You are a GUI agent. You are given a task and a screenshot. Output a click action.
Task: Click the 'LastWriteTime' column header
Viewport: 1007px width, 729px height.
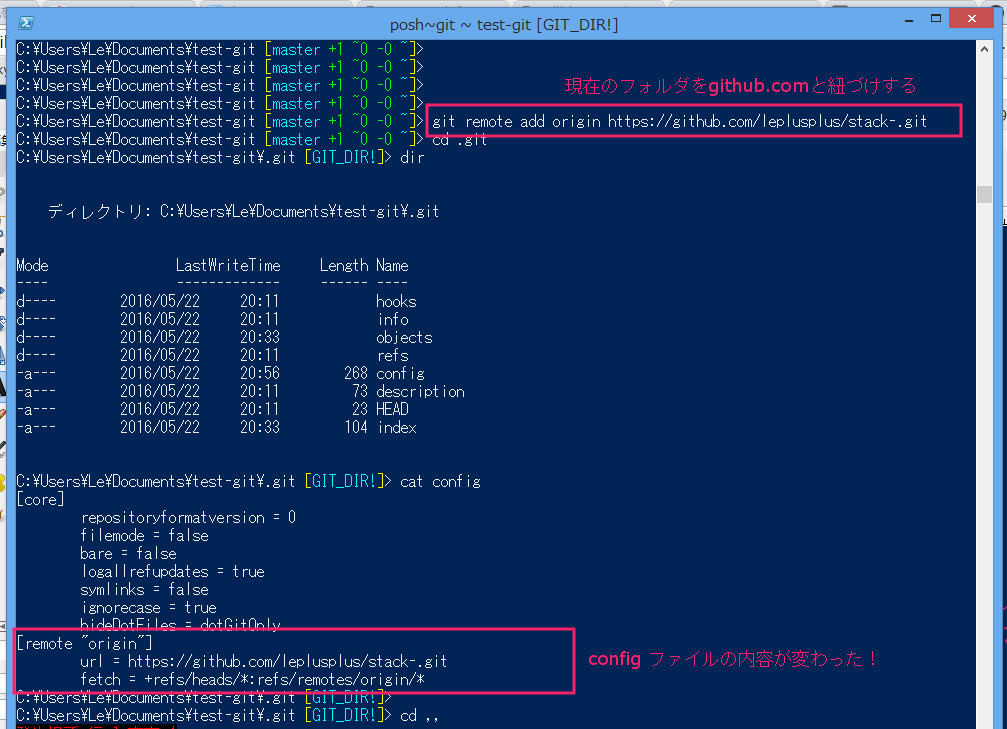point(228,265)
